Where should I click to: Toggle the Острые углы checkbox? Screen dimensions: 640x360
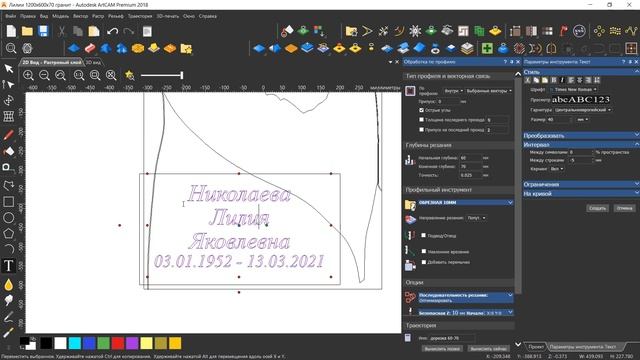(421, 110)
